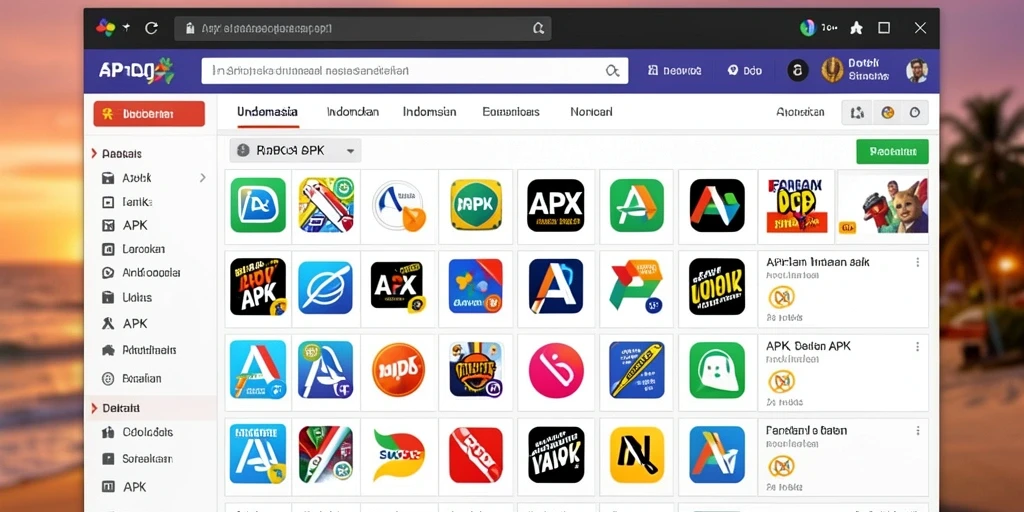Open Odoiadots in the sidebar
The image size is (1024, 512).
(x=138, y=432)
